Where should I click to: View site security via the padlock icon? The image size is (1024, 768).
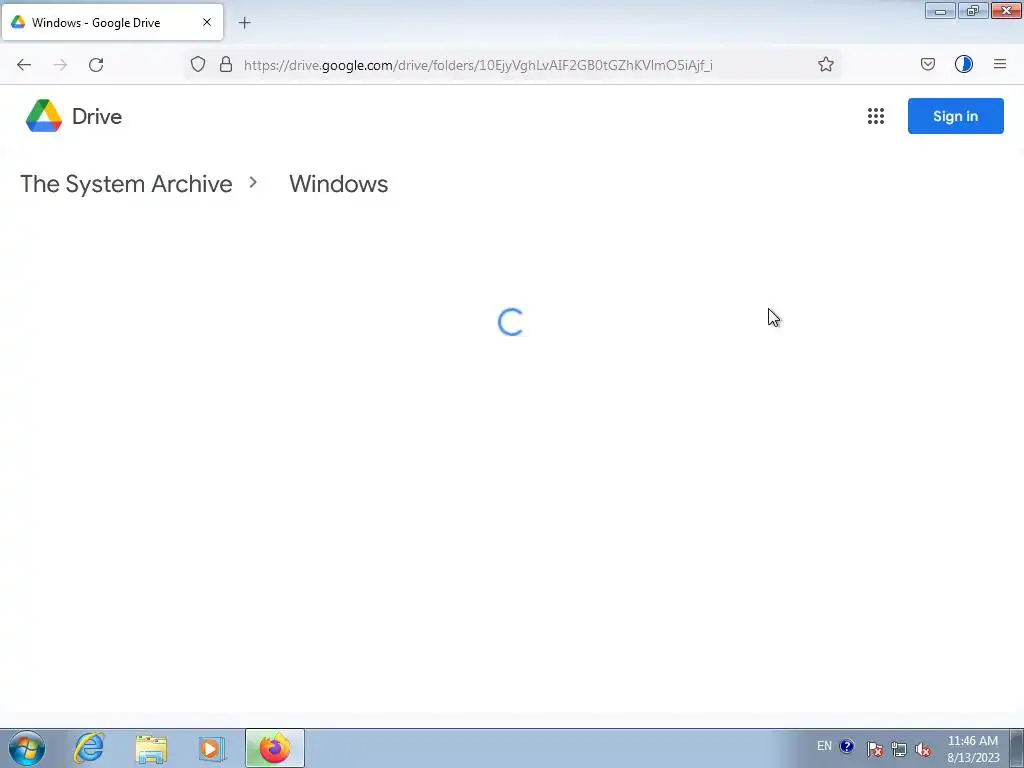[226, 64]
